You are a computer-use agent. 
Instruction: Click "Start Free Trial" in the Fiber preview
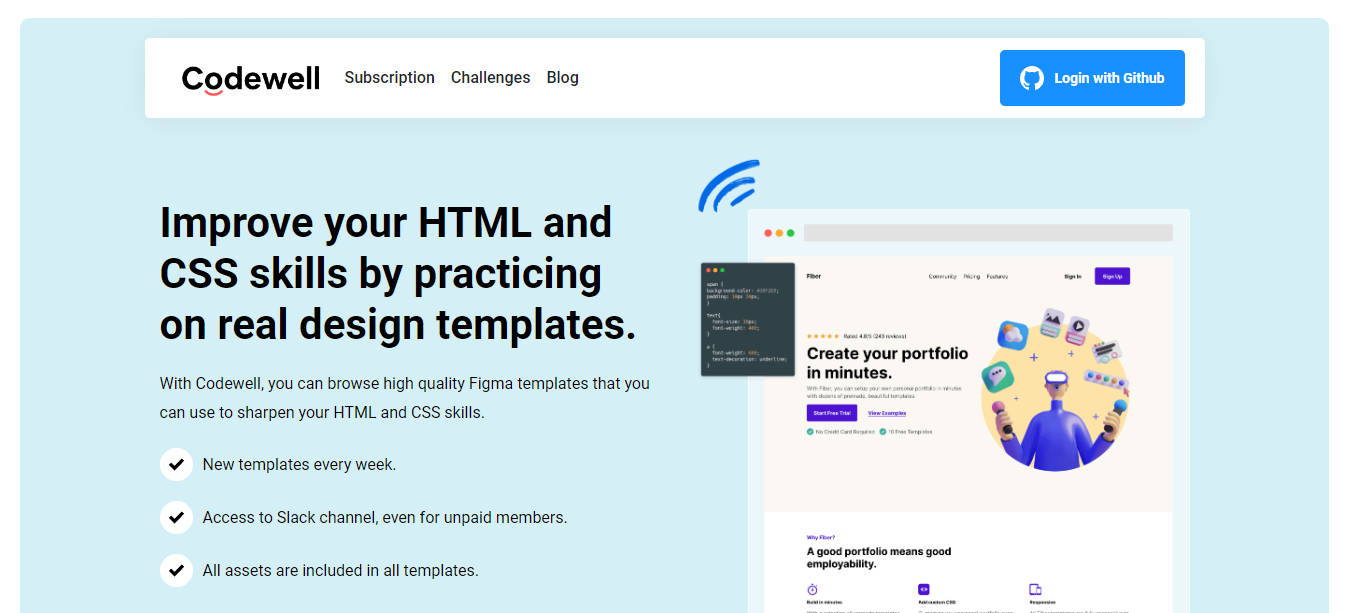tap(831, 413)
